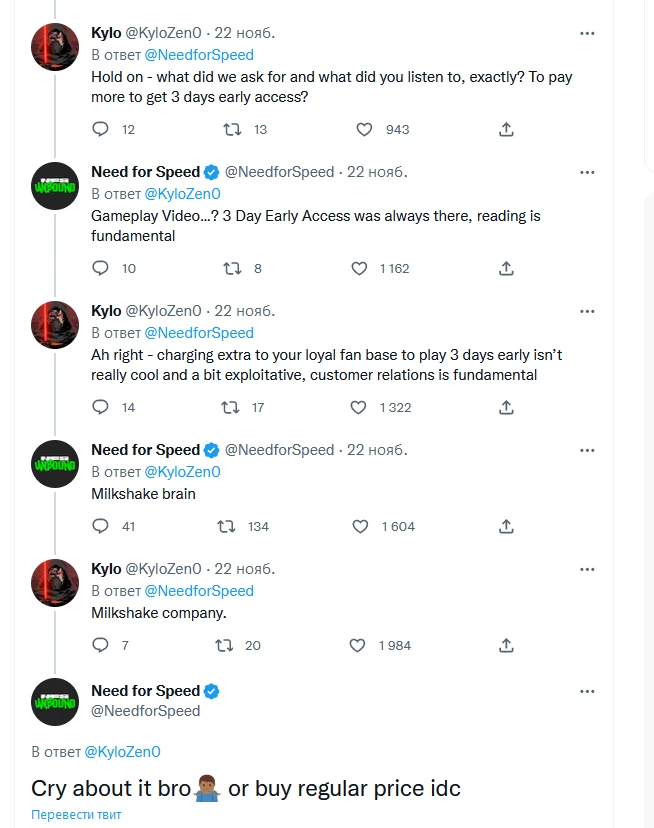Open more options on the "Milkshake brain" tweet
Image resolution: width=654 pixels, height=828 pixels.
[586, 450]
